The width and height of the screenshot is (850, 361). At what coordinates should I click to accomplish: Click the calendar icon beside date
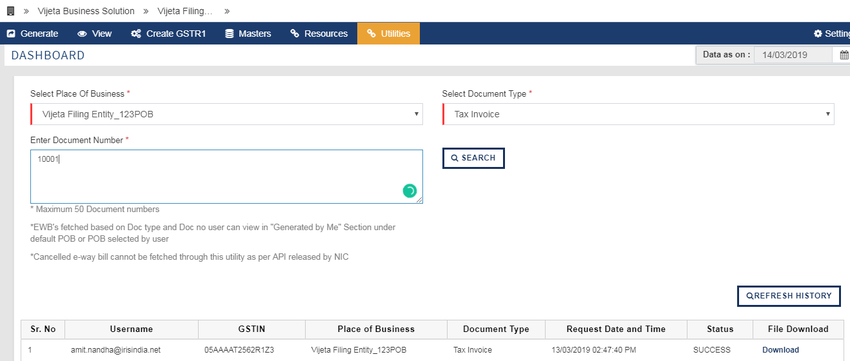coord(844,55)
